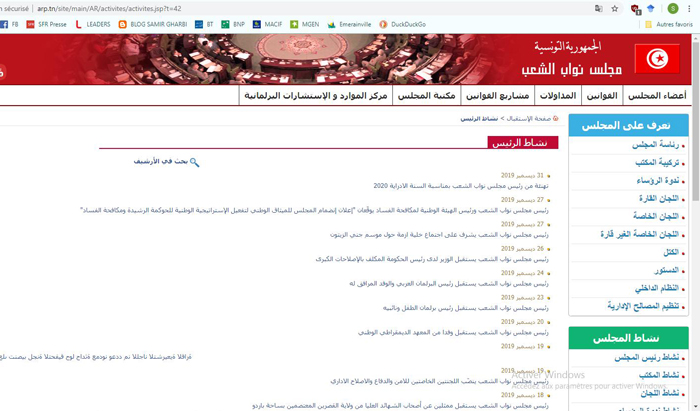This screenshot has width=700, height=411.
Task: Open the نشاط رئيس المجلس sidebar link
Action: [646, 357]
